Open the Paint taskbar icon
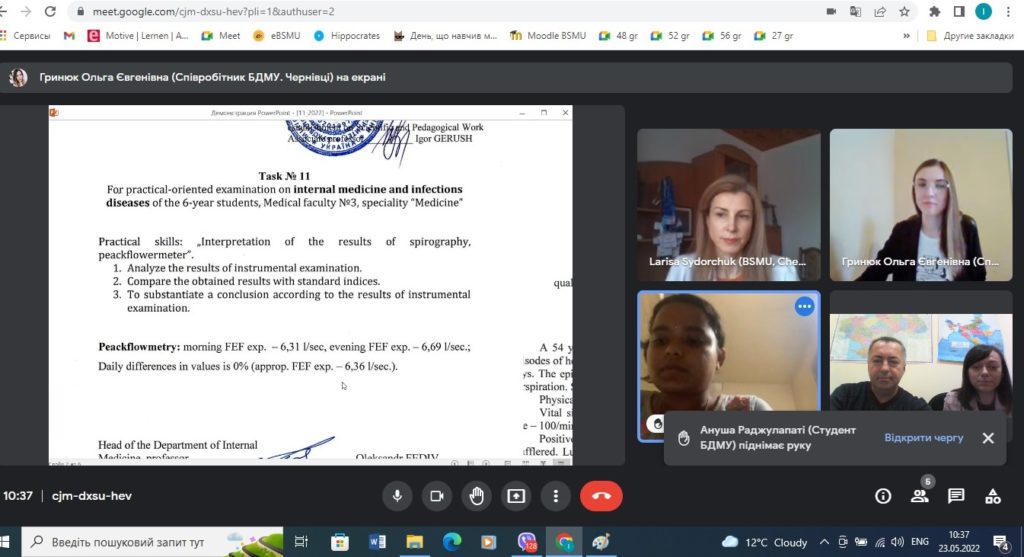 (601, 542)
